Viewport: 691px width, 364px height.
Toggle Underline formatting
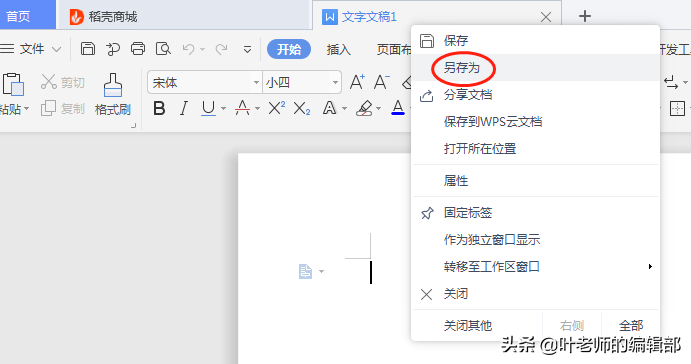coord(208,108)
